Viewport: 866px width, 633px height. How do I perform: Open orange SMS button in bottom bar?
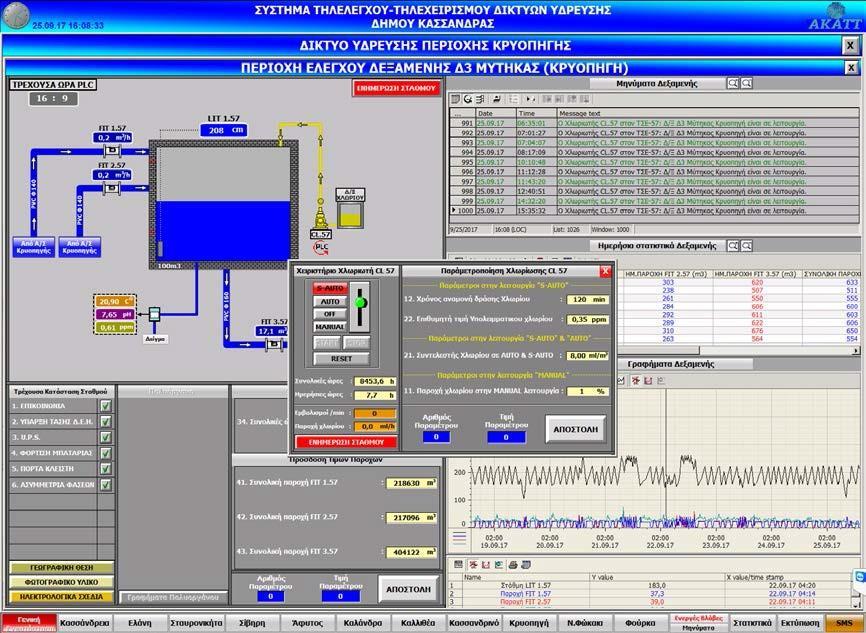pyautogui.click(x=844, y=623)
